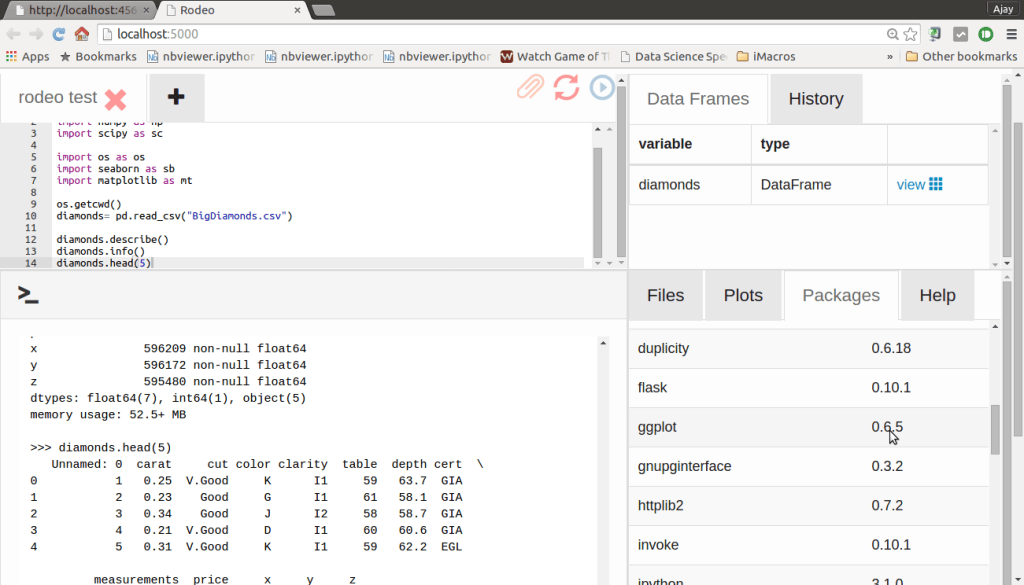Select the ggplot package row
Image resolution: width=1024 pixels, height=585 pixels.
pos(808,427)
